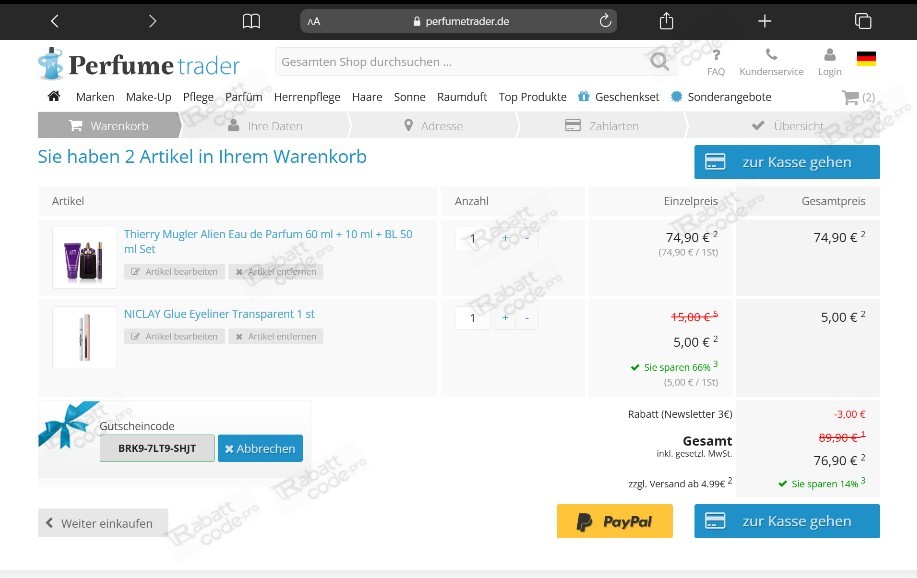
Task: Click the Thierry Mugler product thumbnail
Action: click(84, 257)
